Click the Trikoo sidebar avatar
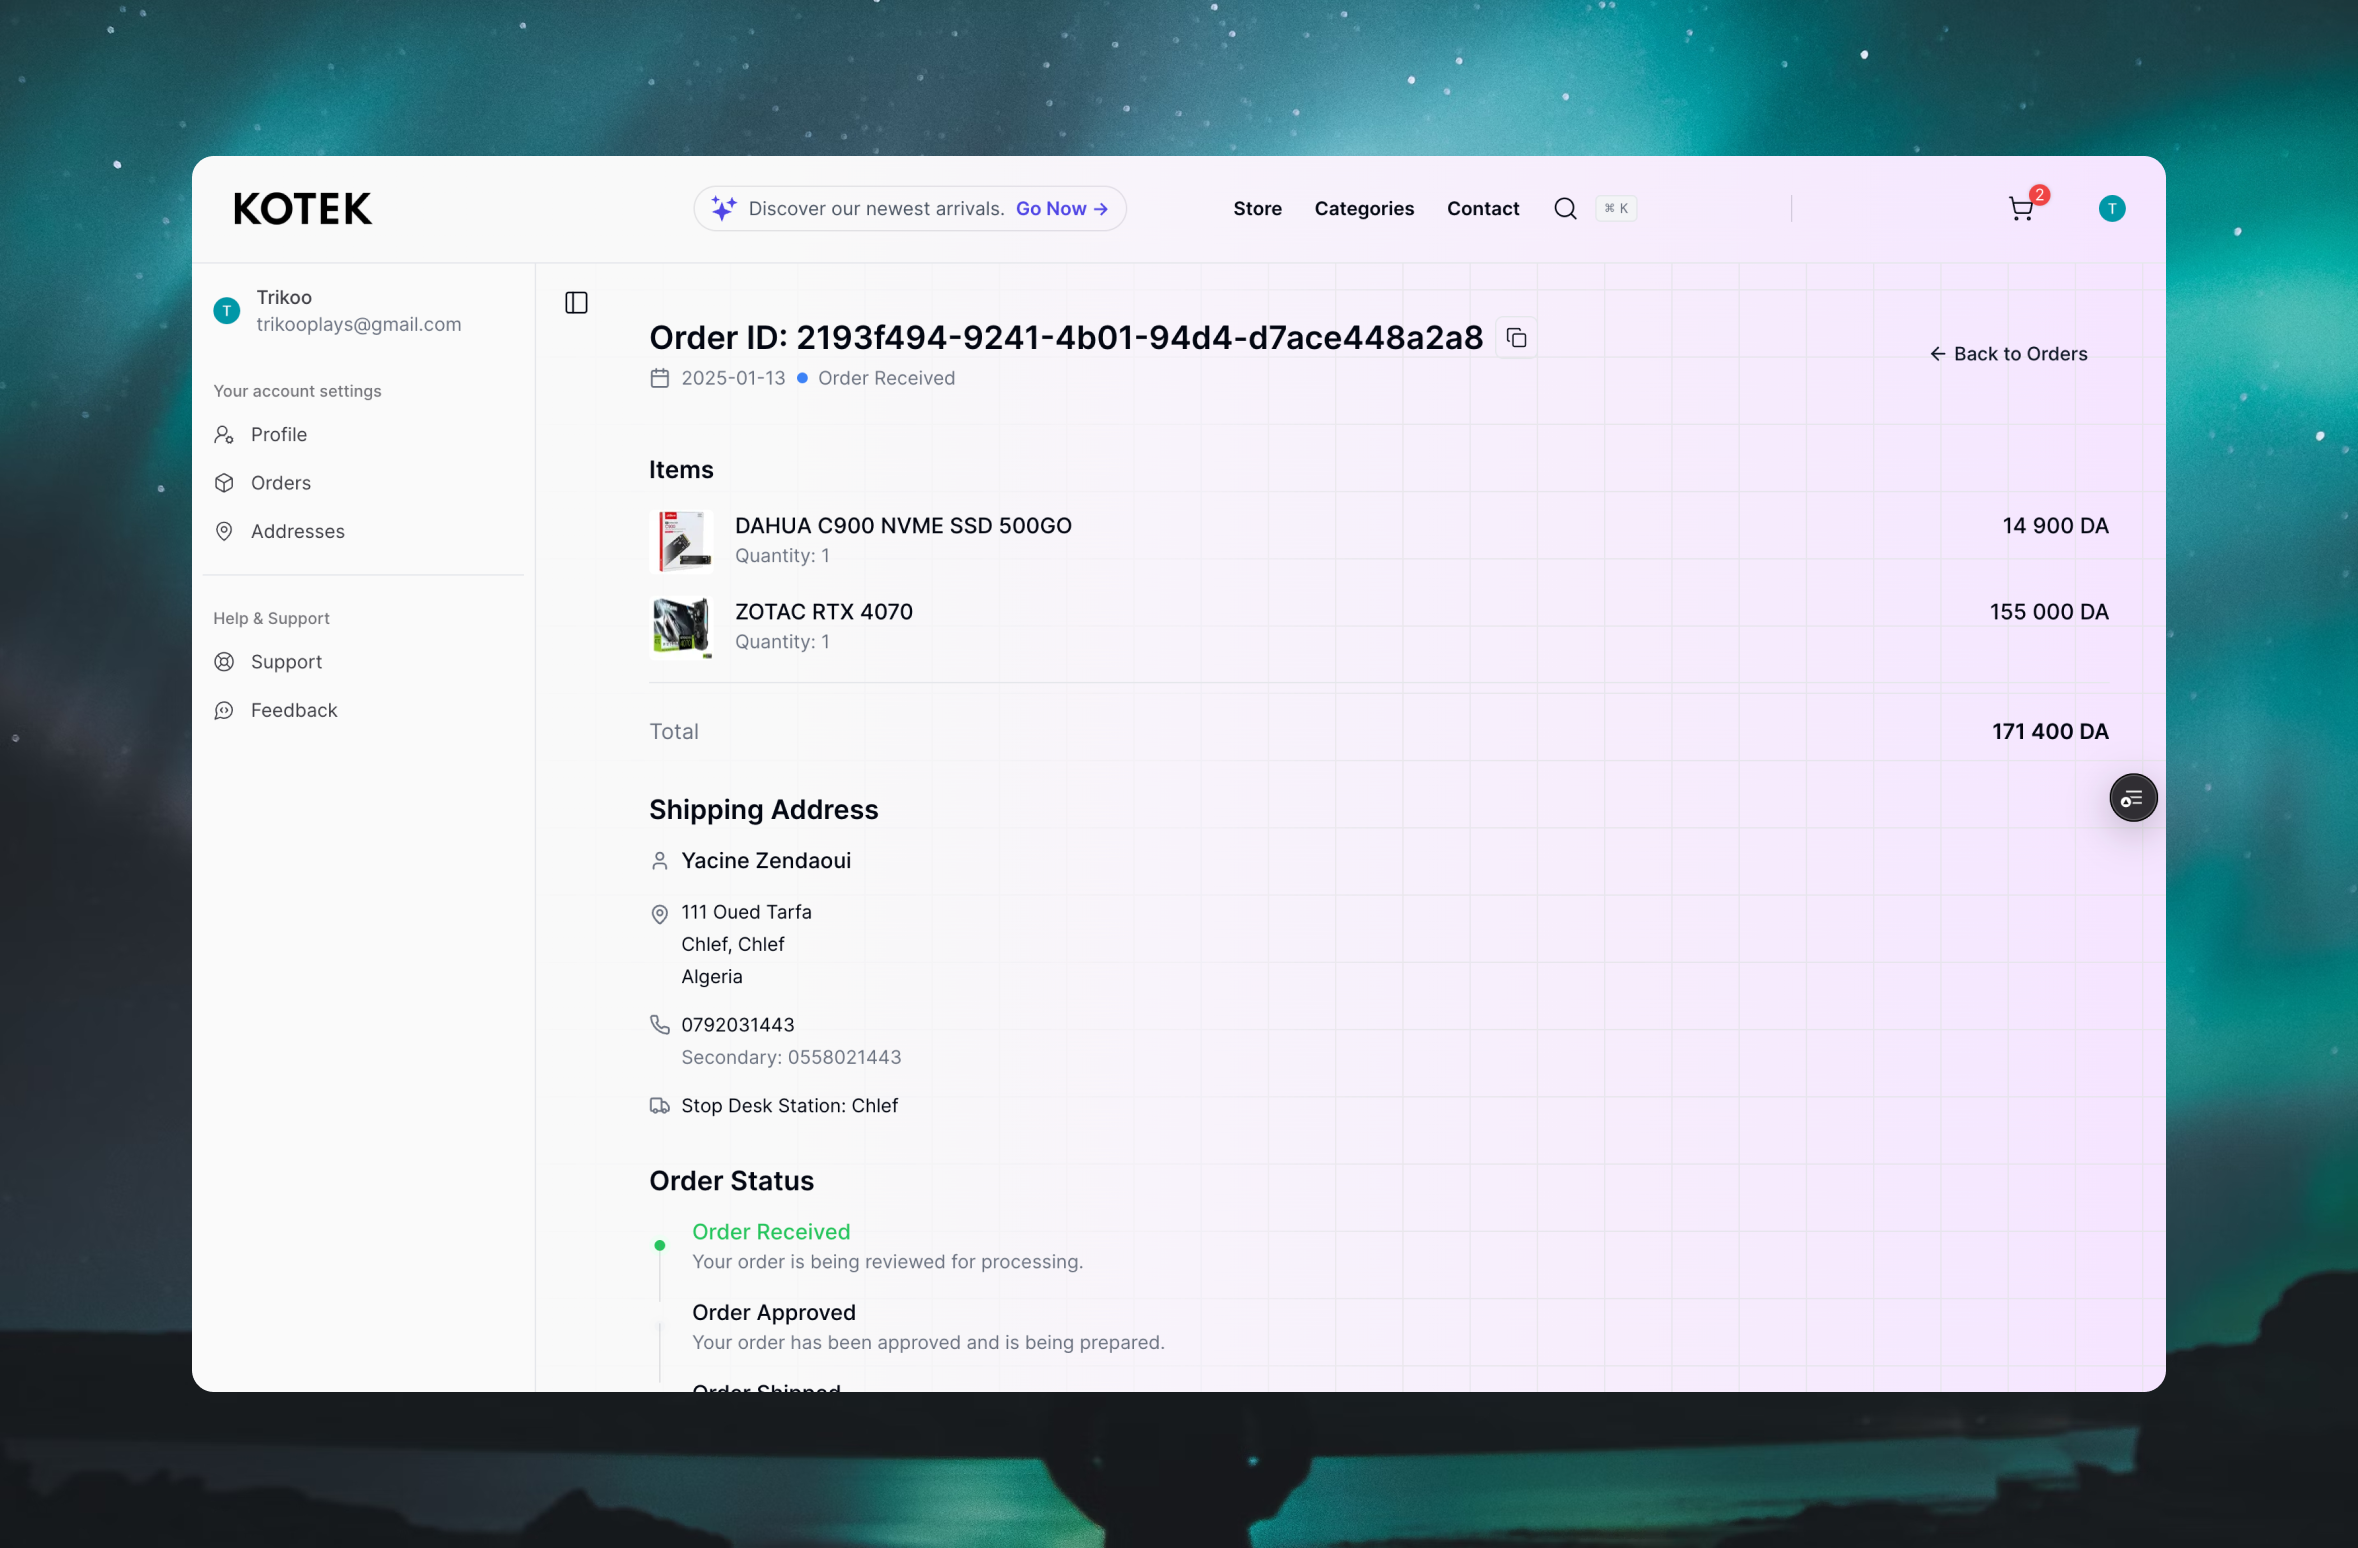 [227, 311]
